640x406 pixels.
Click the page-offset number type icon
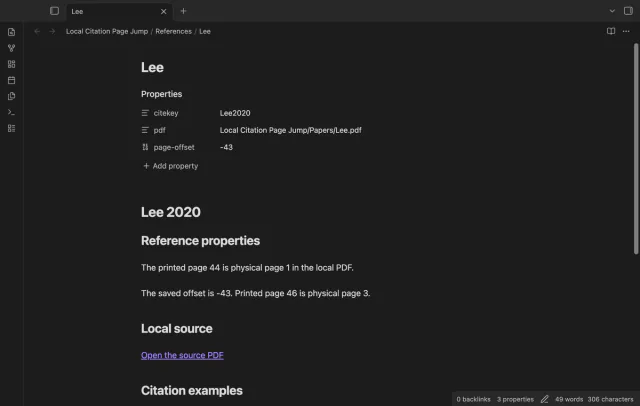pyautogui.click(x=145, y=147)
